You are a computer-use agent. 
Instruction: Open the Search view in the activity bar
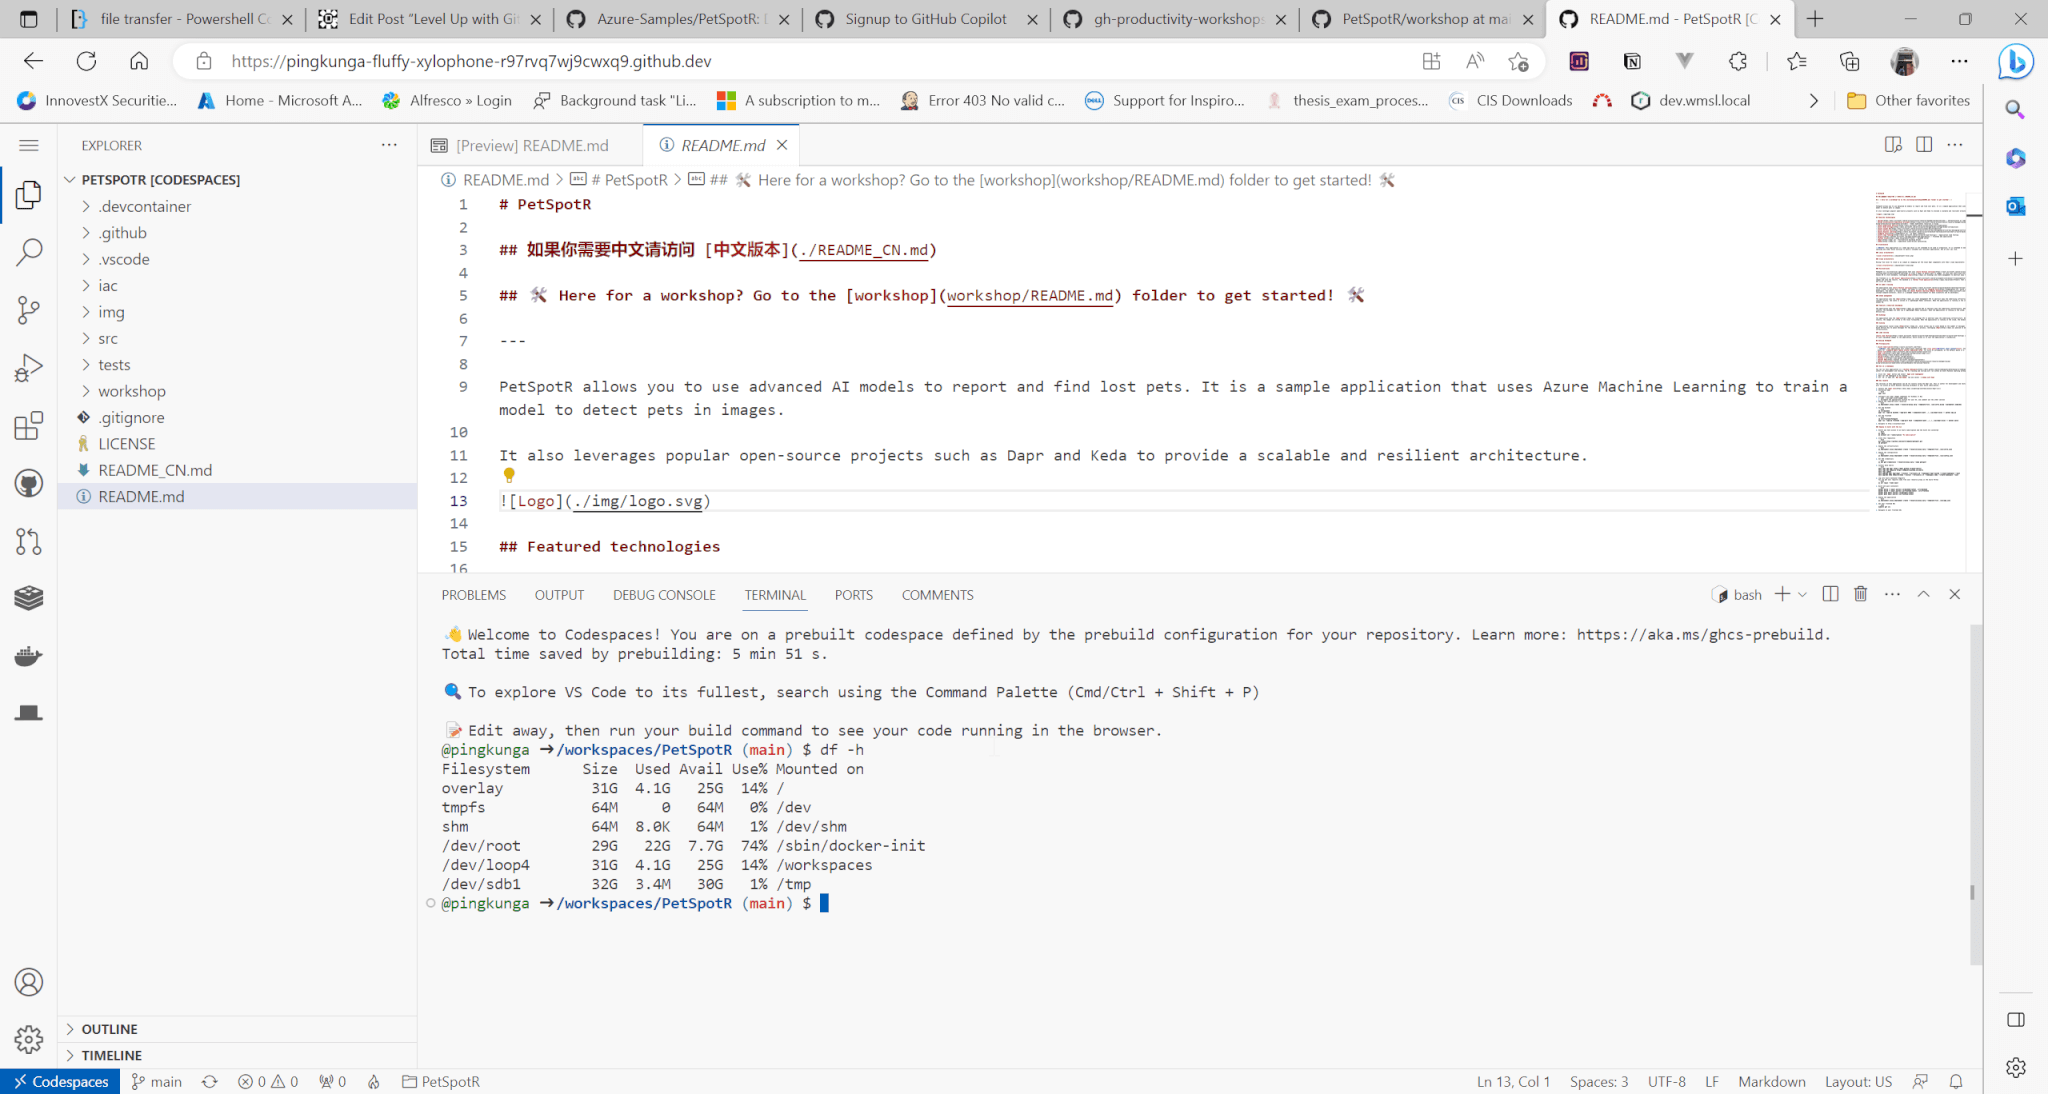click(29, 252)
